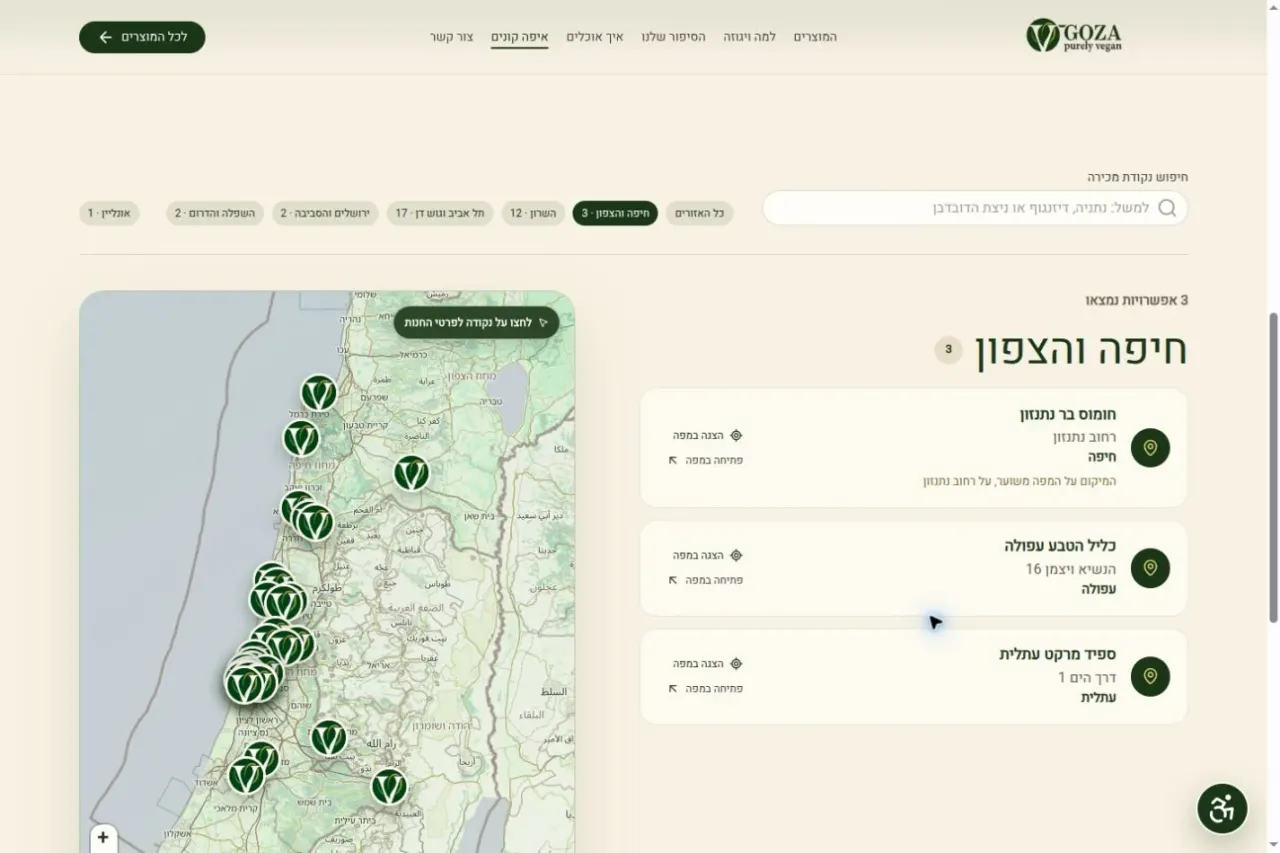Viewport: 1280px width, 853px height.
Task: Show כליל הטבע עפולה on map (הצגה במפה)
Action: (x=707, y=555)
